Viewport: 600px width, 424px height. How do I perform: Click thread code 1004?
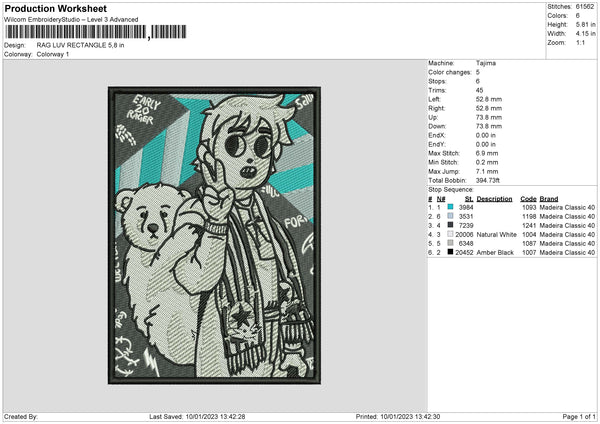[529, 235]
